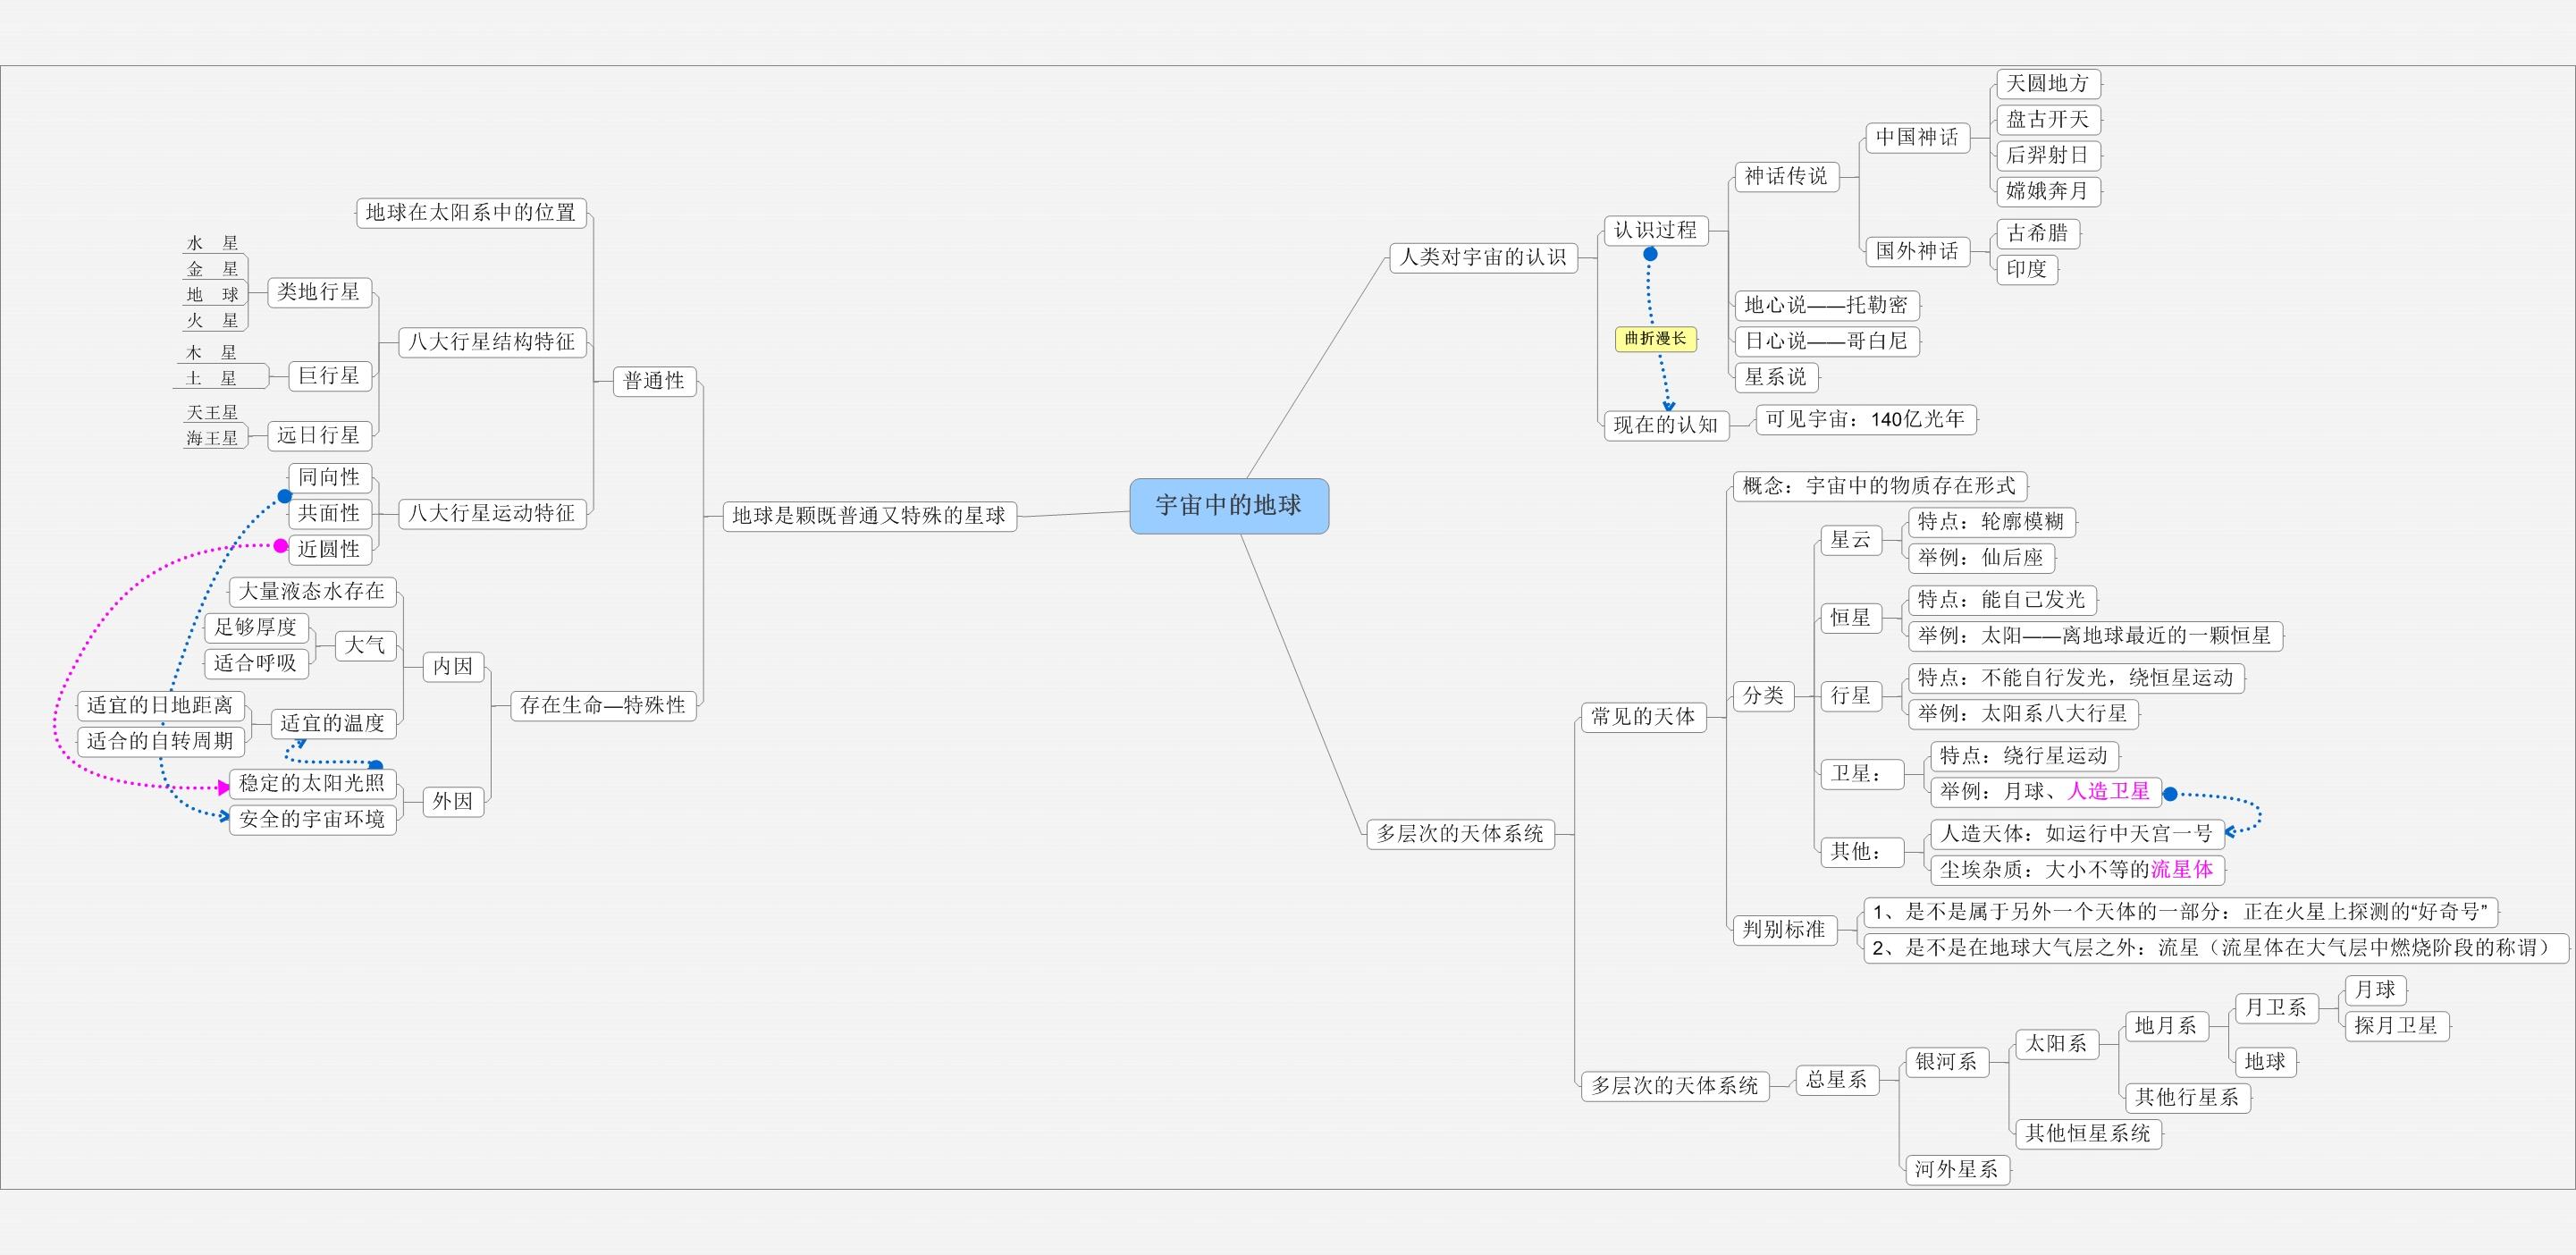Image resolution: width=2576 pixels, height=1255 pixels.
Task: Click the 类地行星 node
Action: [319, 292]
